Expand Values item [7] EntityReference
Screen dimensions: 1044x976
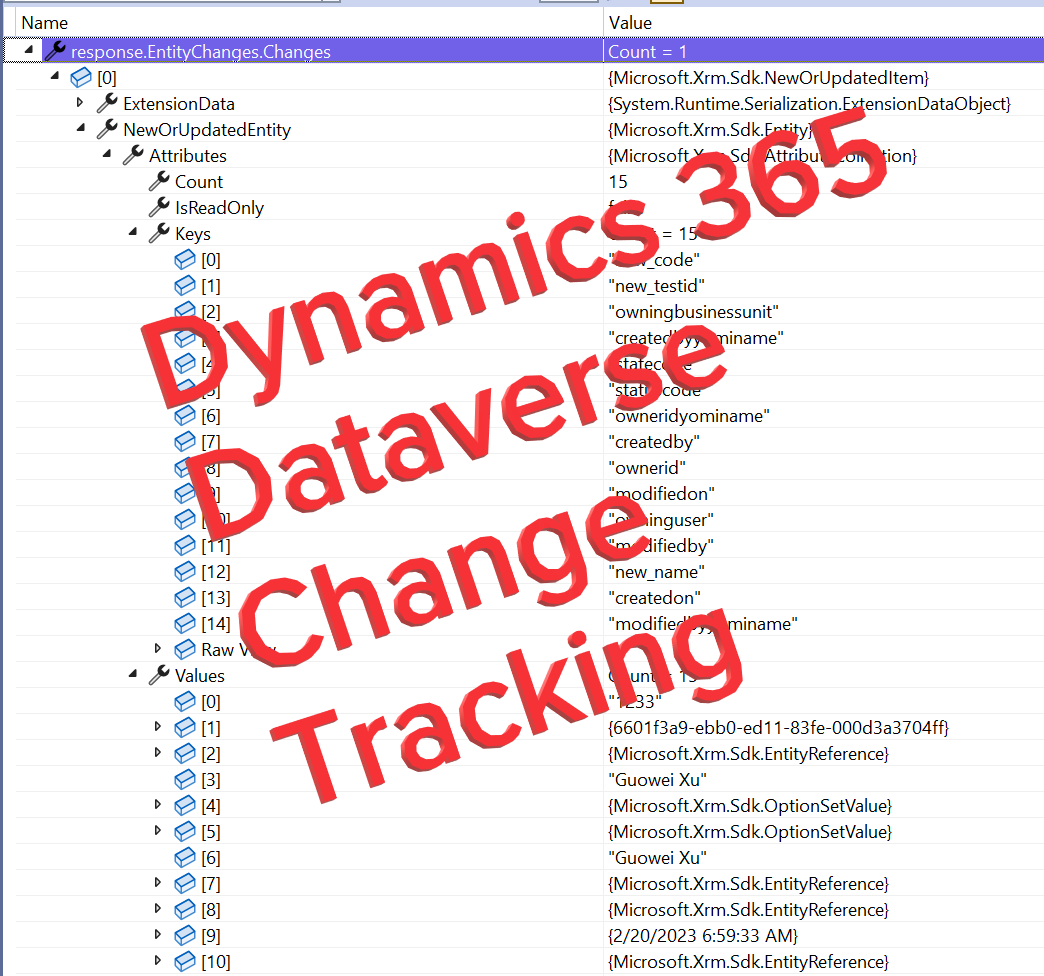tap(158, 882)
